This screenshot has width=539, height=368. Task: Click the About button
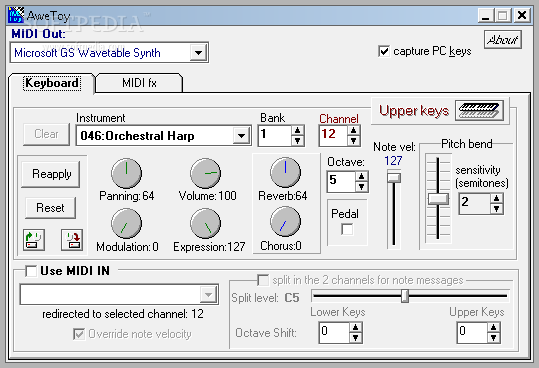click(x=503, y=40)
